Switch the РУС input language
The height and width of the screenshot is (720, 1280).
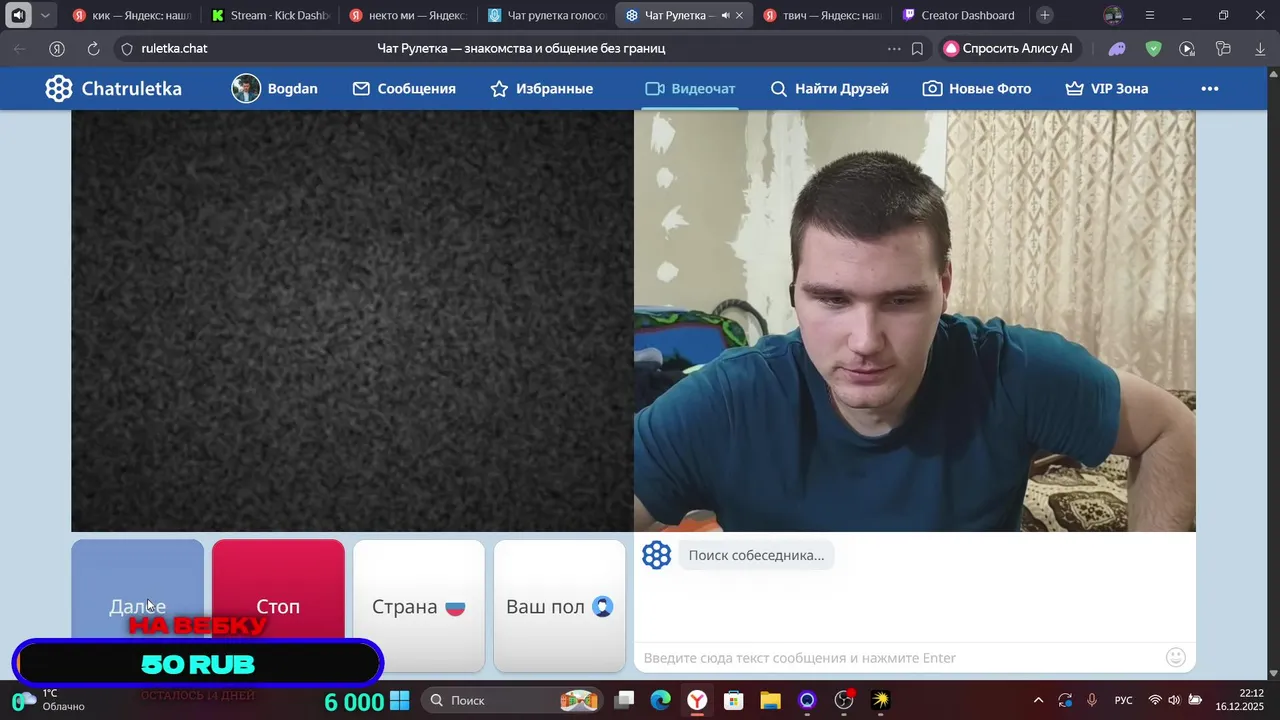(x=1124, y=700)
